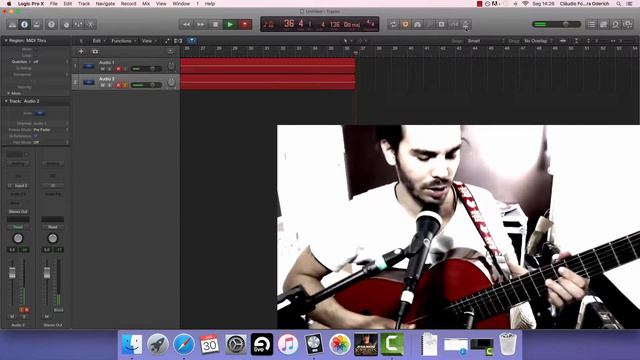Rewind the playhead

pyautogui.click(x=186, y=24)
